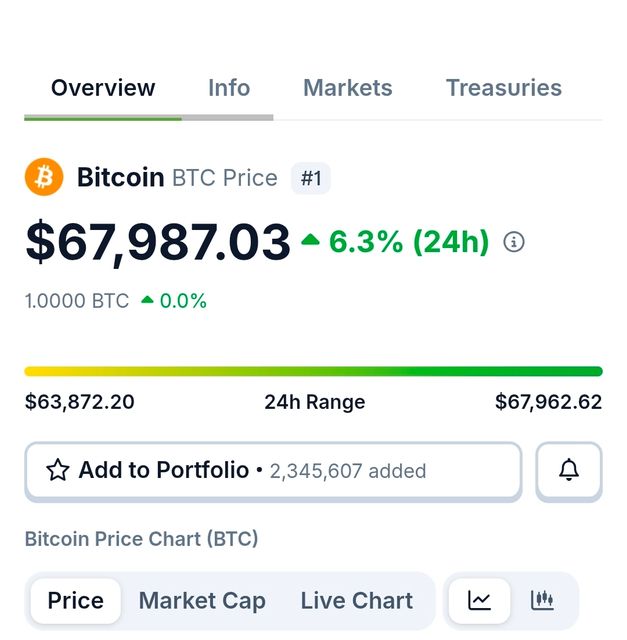Go to the Treasuries tab
Image resolution: width=627 pixels, height=640 pixels.
(x=504, y=88)
